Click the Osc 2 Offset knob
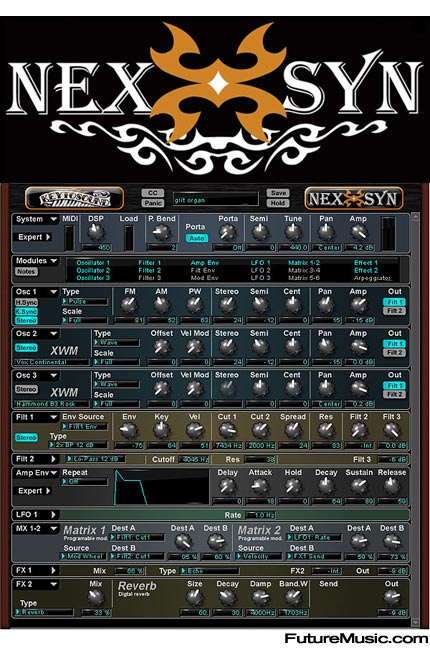Image resolution: width=430 pixels, height=658 pixels. [x=162, y=347]
